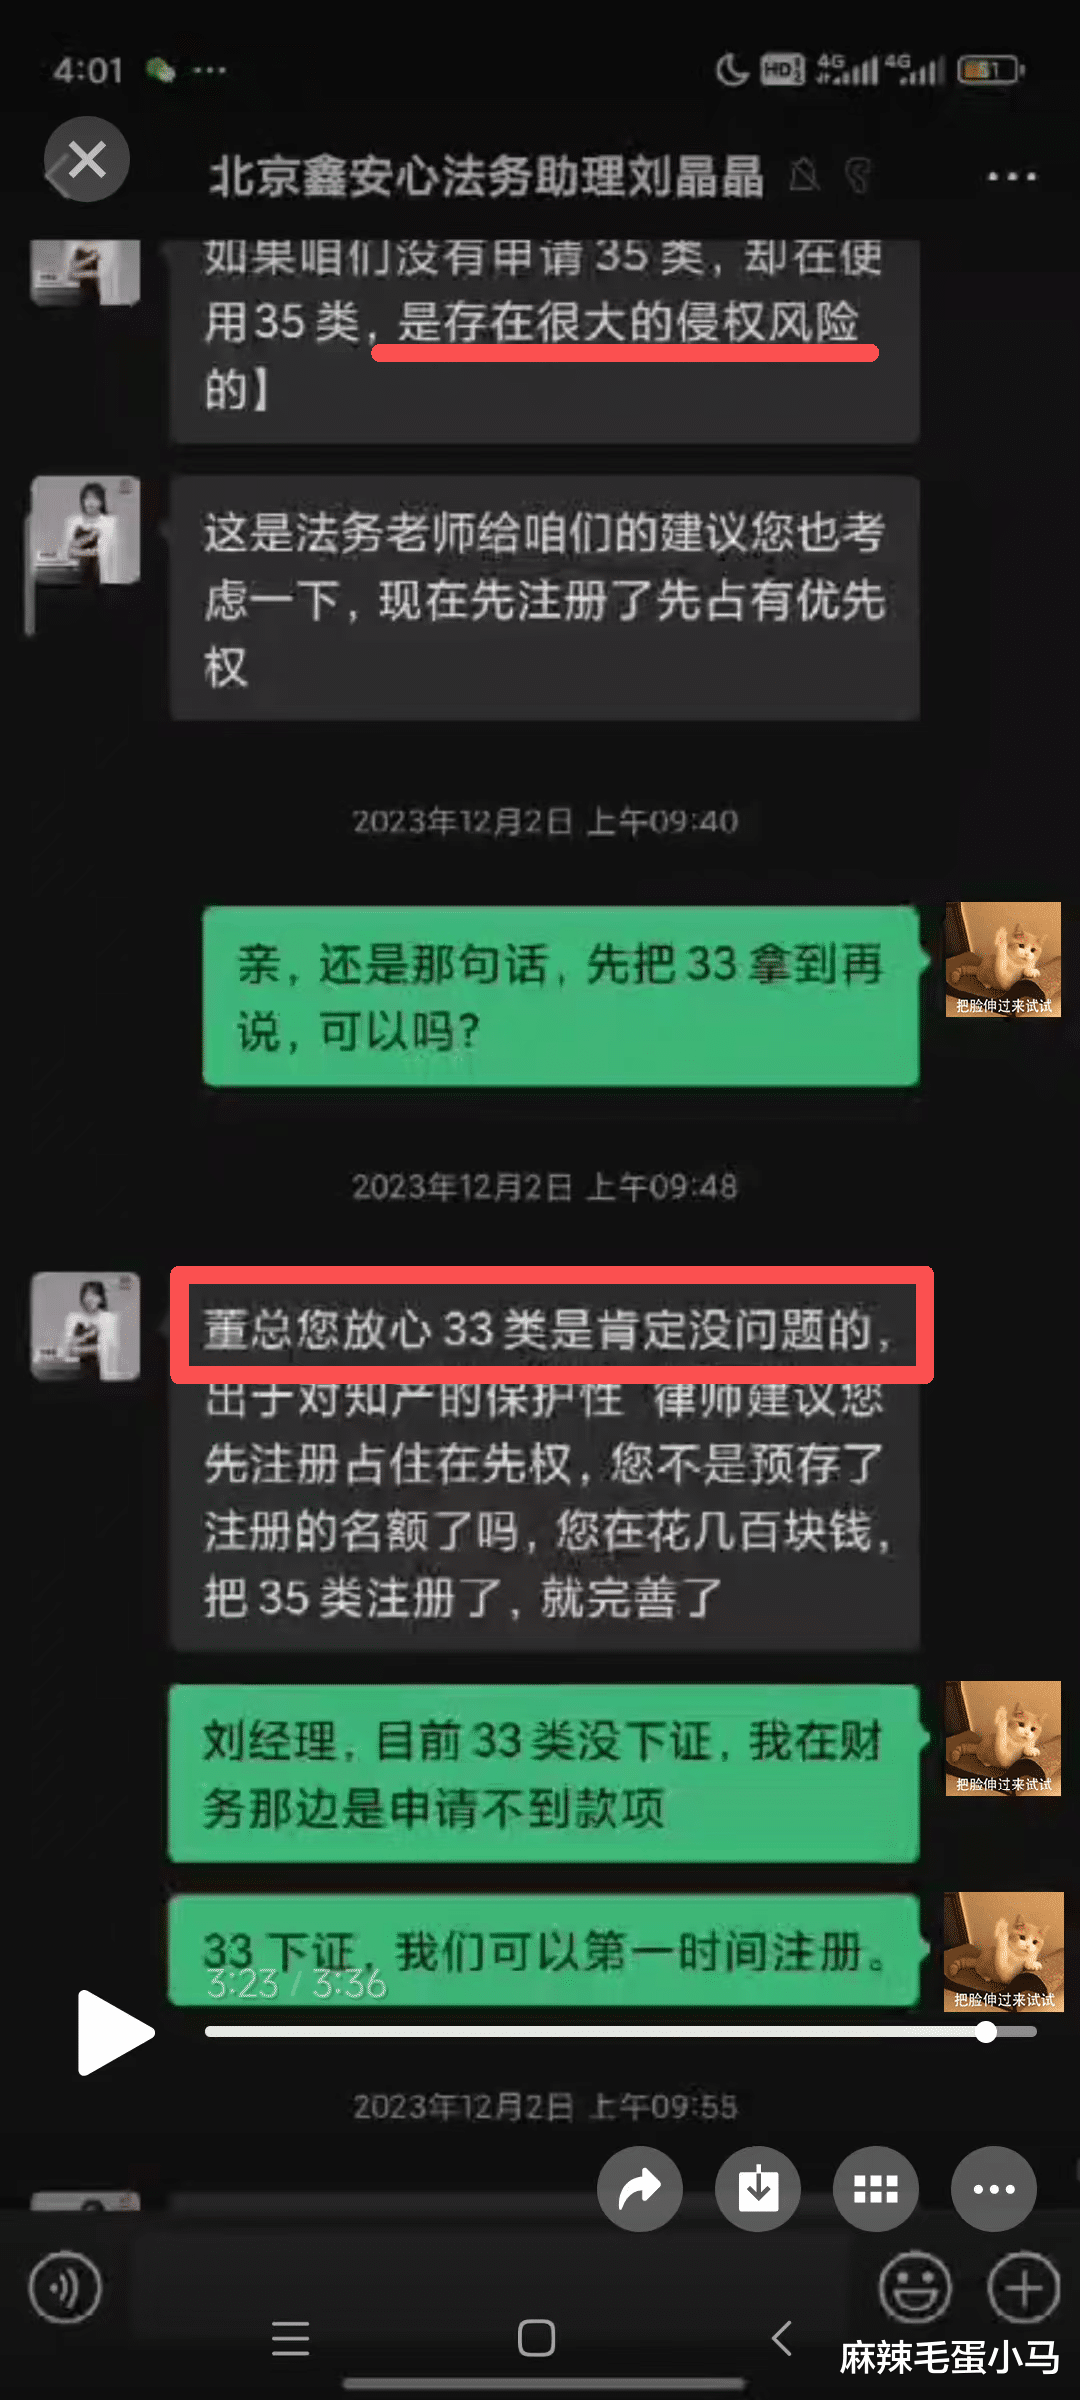Screen dimensions: 1080x2400
Task: Play the paused video
Action: pos(114,2032)
